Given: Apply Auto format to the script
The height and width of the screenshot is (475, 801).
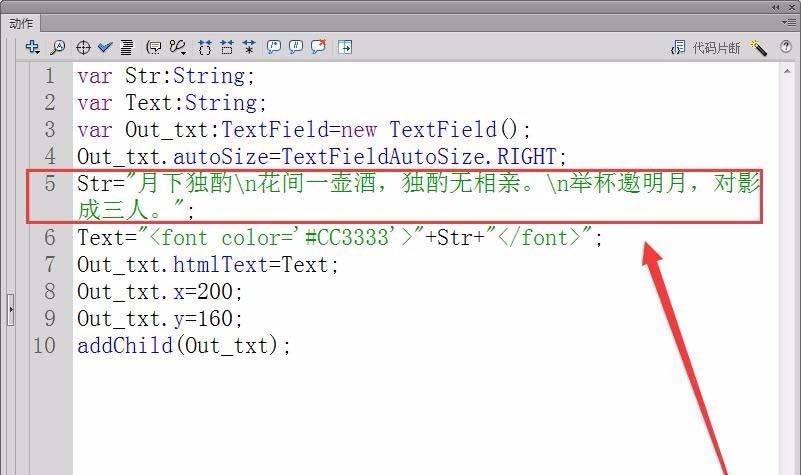Looking at the screenshot, I should pyautogui.click(x=127, y=48).
